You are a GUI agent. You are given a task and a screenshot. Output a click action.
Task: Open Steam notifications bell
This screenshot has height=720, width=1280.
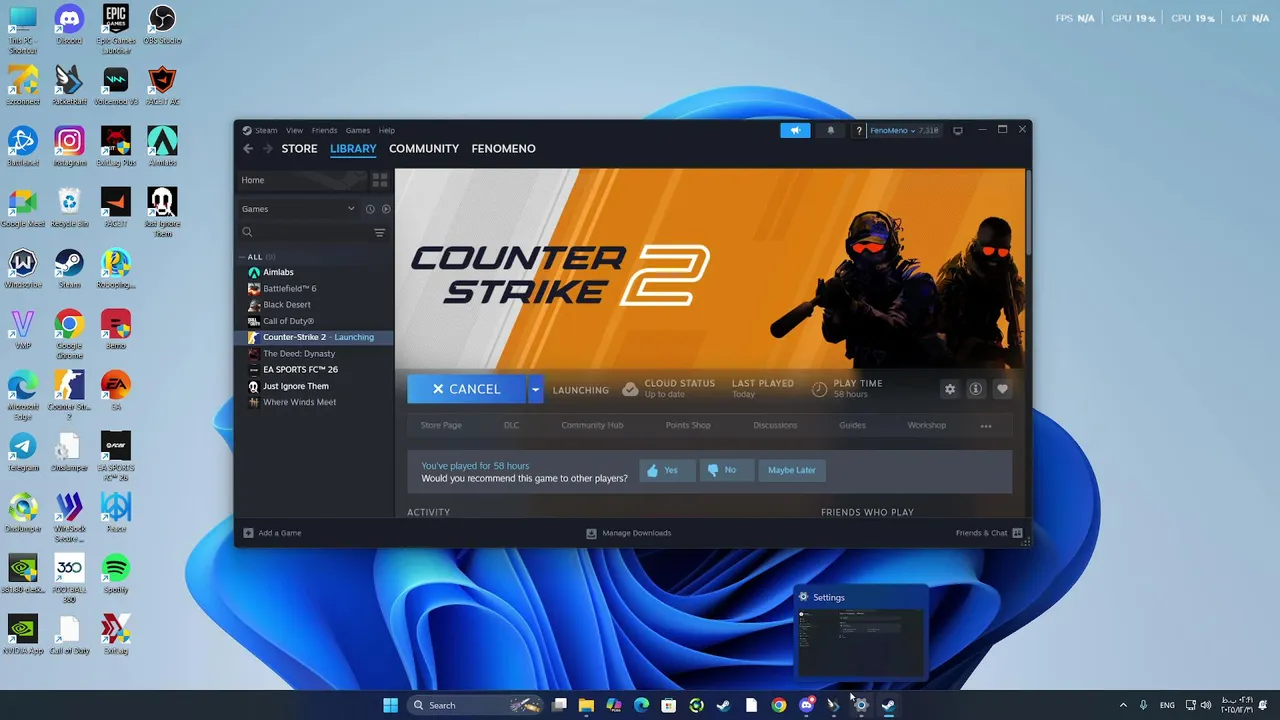(830, 130)
